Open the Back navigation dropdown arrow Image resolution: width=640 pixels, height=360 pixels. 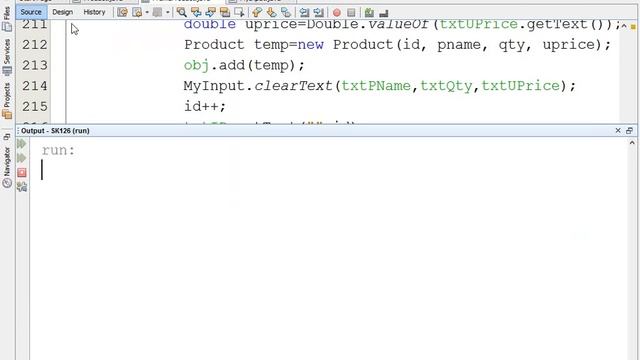(x=147, y=12)
